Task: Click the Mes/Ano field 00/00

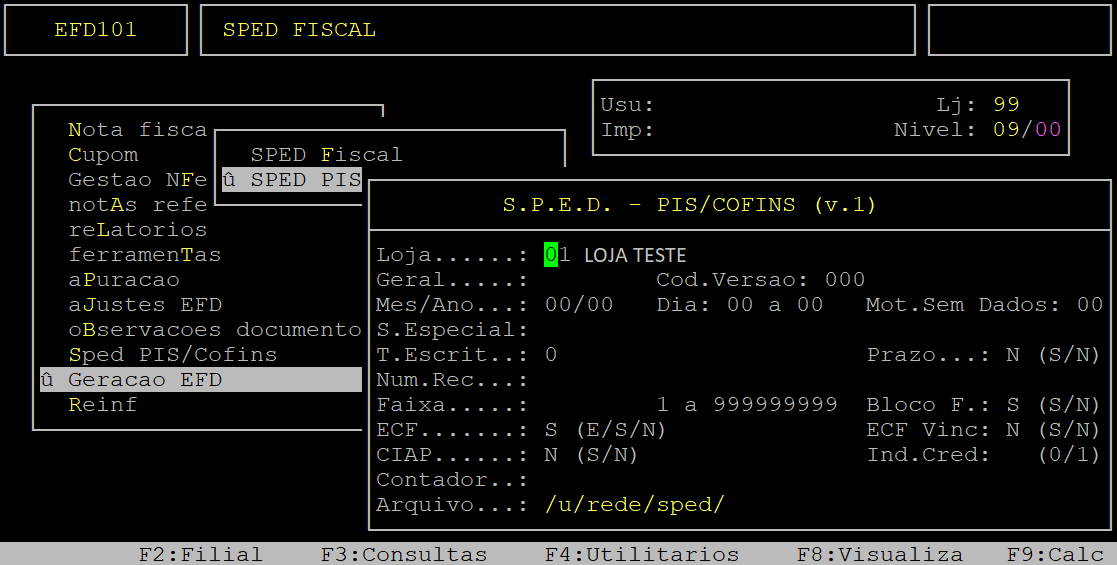Action: (578, 304)
